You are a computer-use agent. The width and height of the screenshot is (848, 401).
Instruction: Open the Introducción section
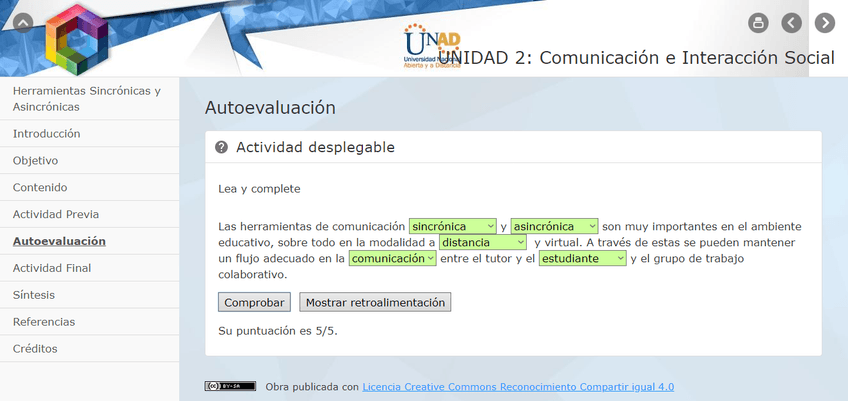pos(89,134)
